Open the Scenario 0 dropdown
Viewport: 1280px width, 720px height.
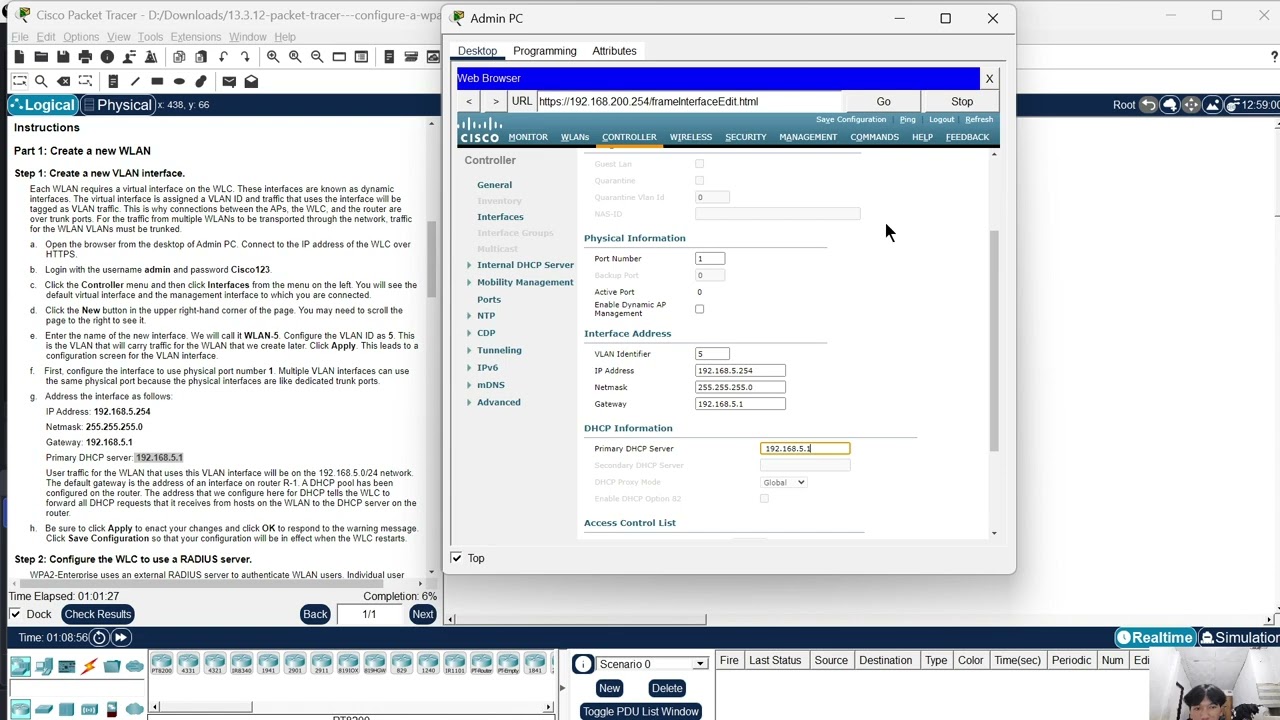point(652,664)
